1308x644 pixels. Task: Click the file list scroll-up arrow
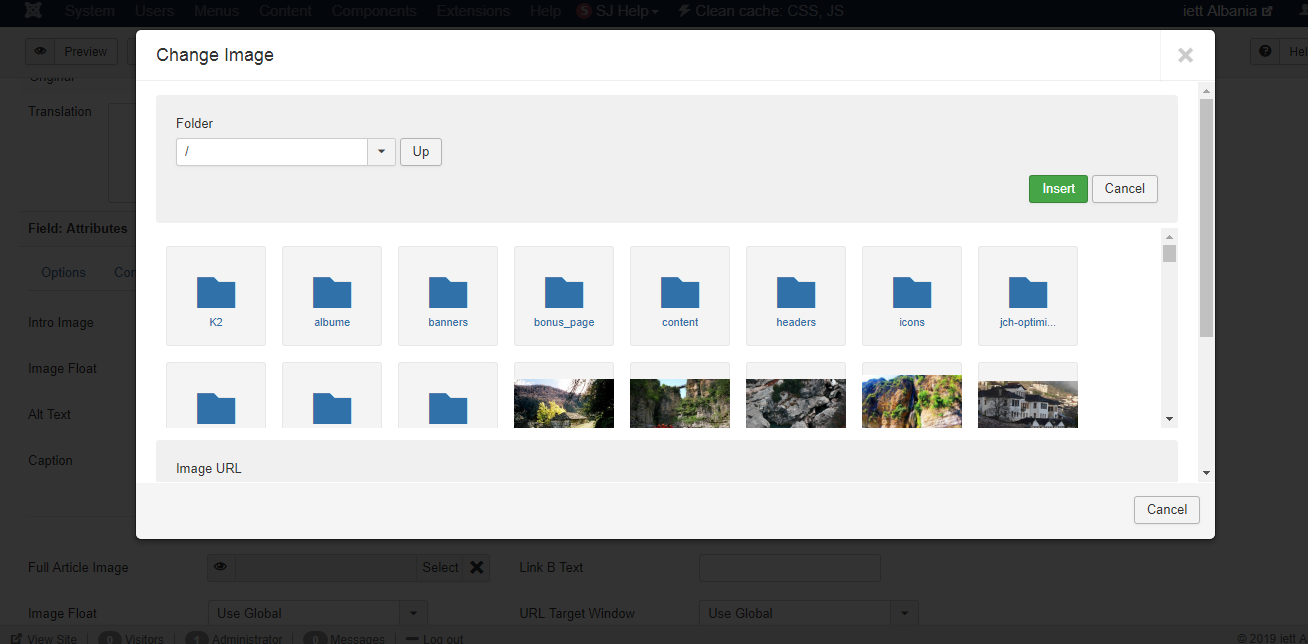tap(1169, 236)
